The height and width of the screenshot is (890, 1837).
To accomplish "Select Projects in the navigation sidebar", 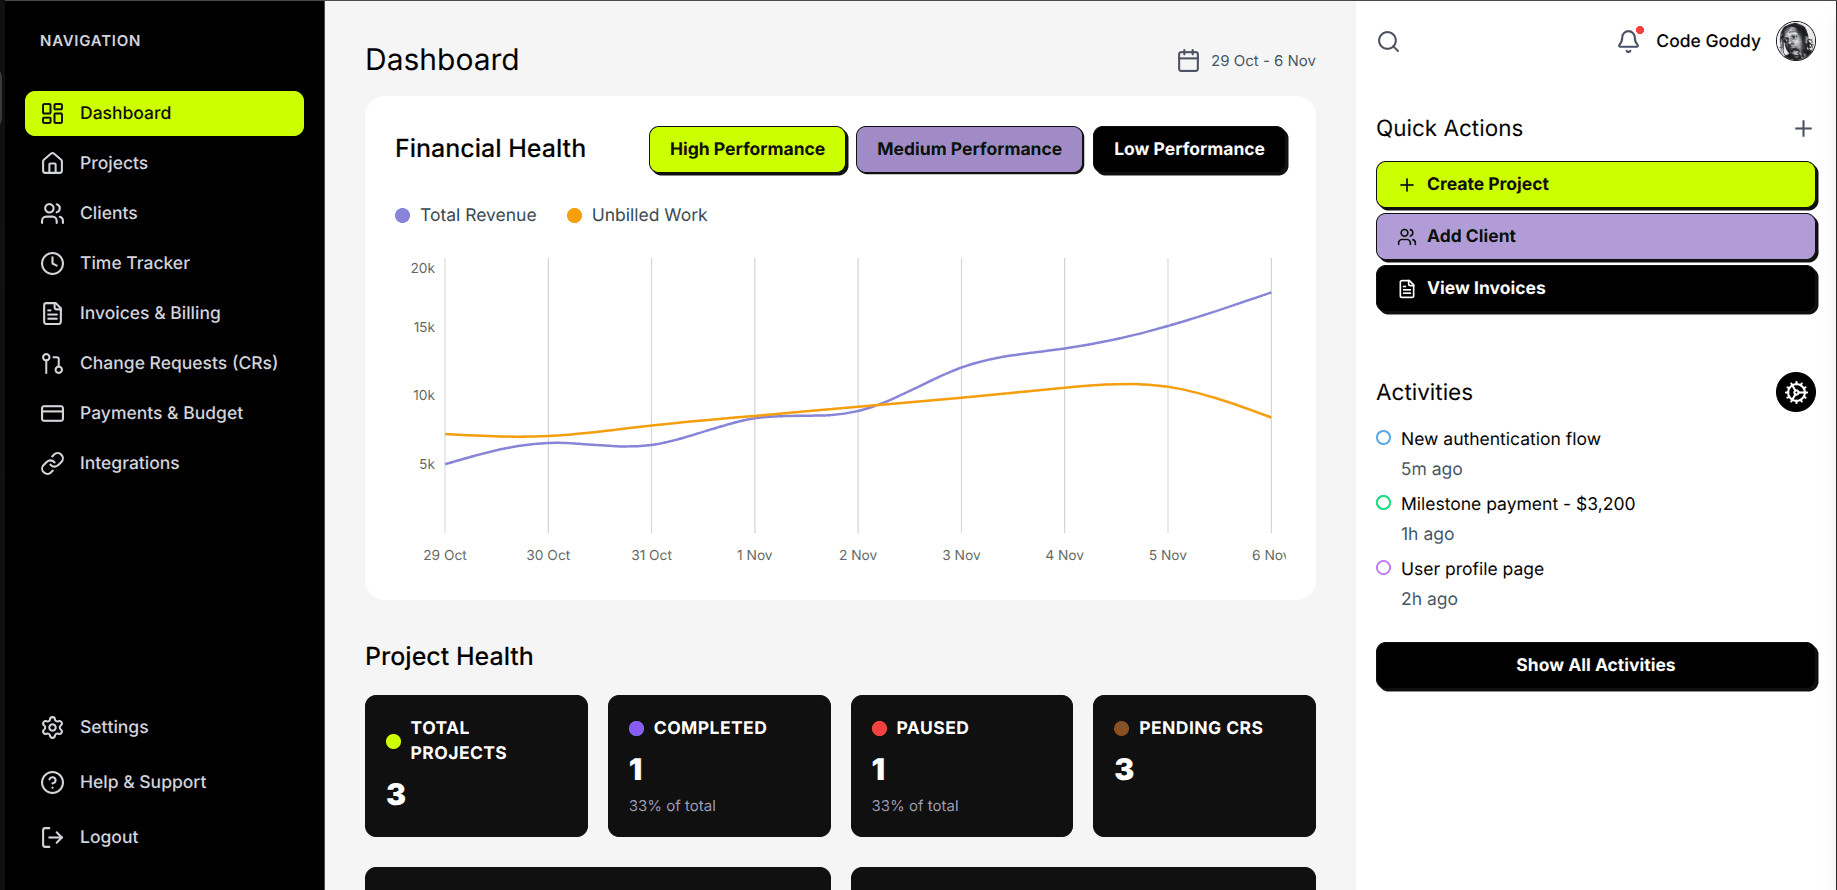I will coord(113,163).
